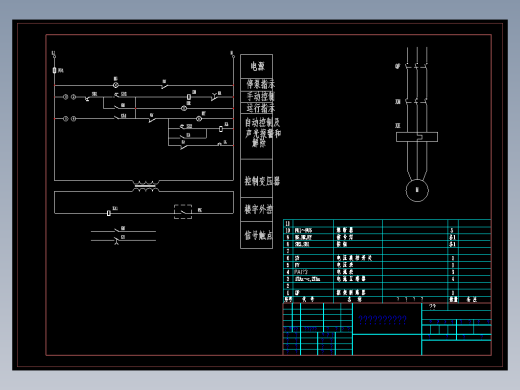The image size is (520, 390).
Task: Select the 电流互感器 entry in parts table
Action: [351, 279]
